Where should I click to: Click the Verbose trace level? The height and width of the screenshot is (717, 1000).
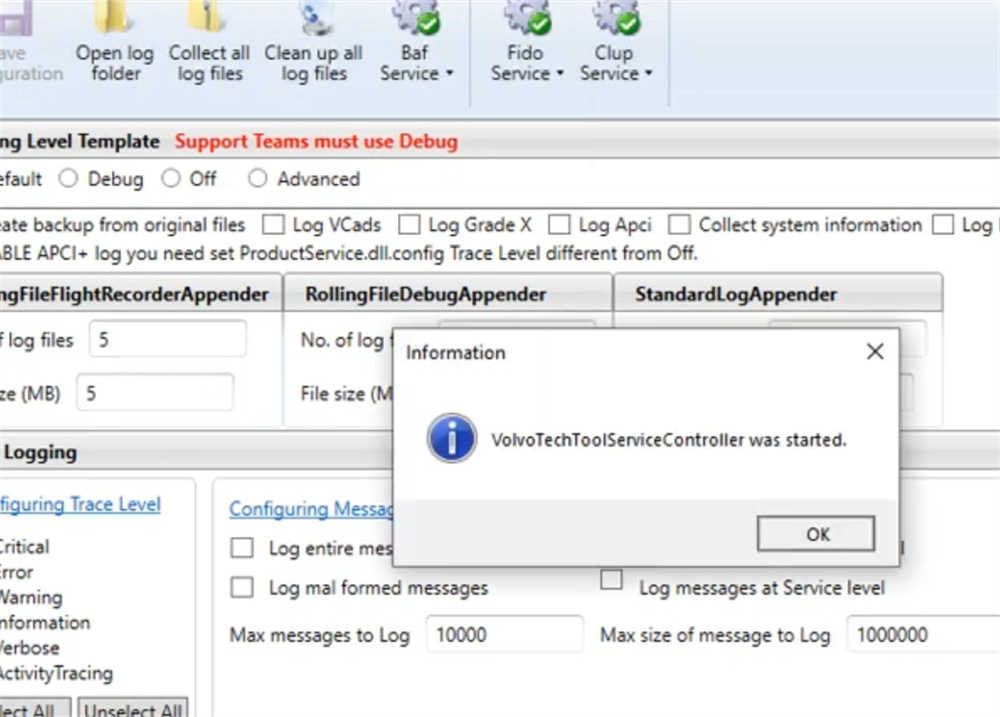tap(29, 648)
